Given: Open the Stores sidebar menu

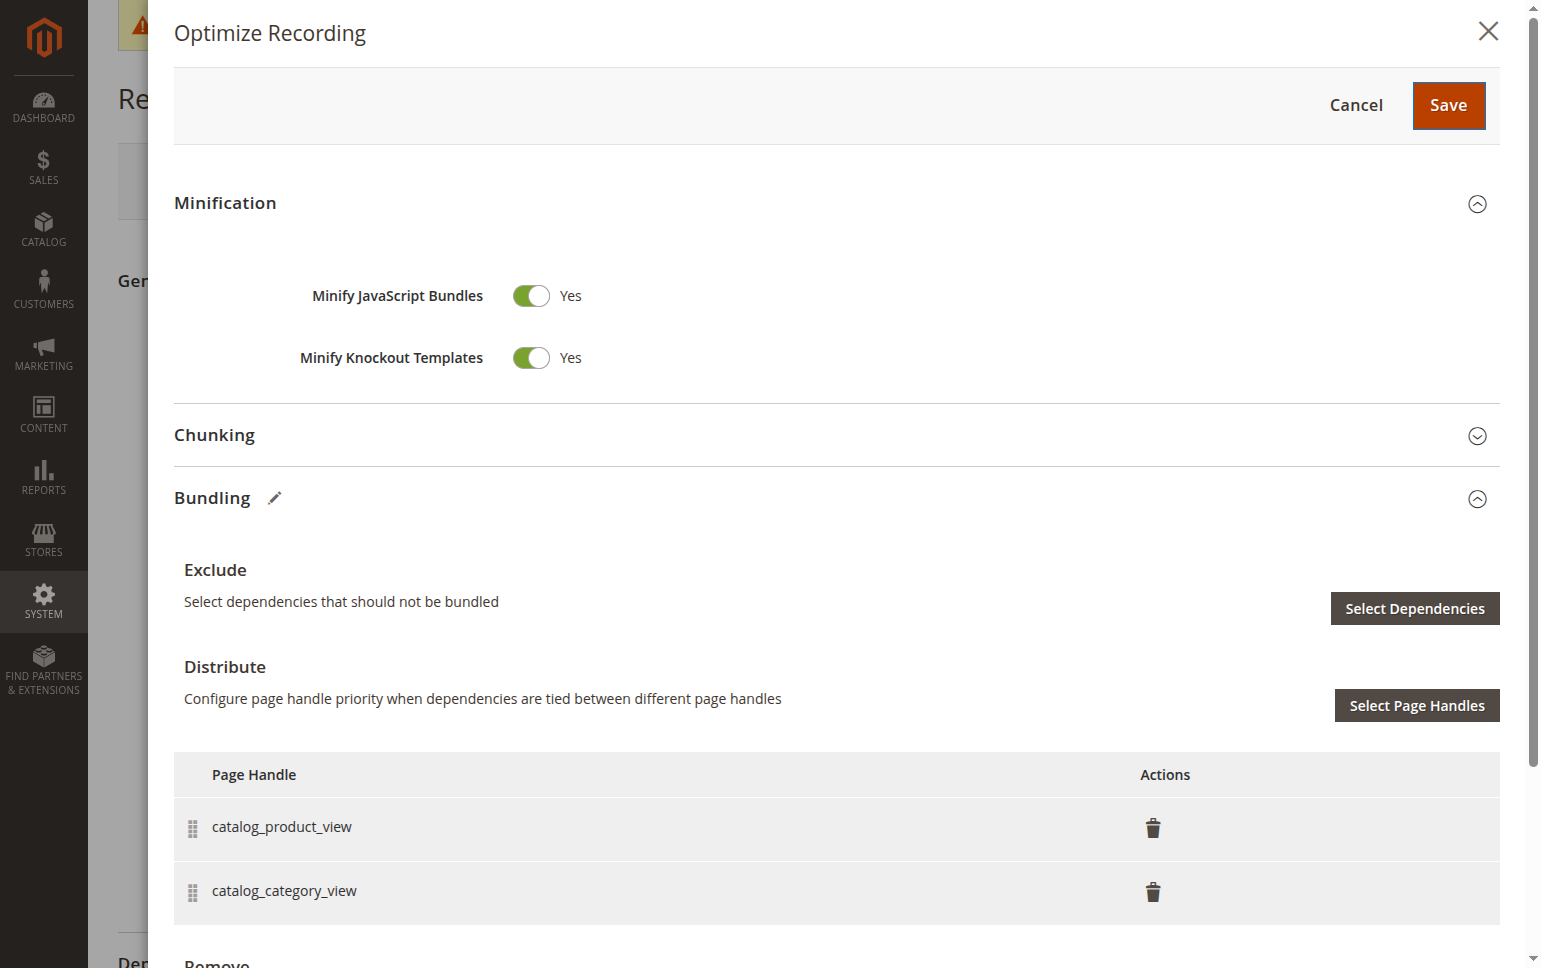Looking at the screenshot, I should pyautogui.click(x=44, y=540).
